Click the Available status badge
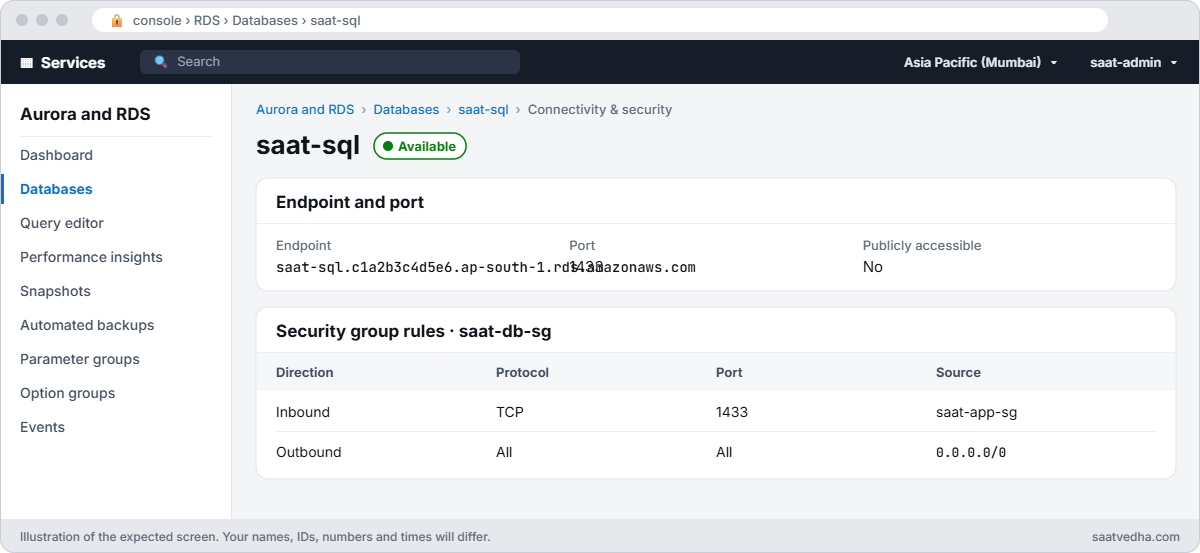The height and width of the screenshot is (553, 1200). coord(420,146)
